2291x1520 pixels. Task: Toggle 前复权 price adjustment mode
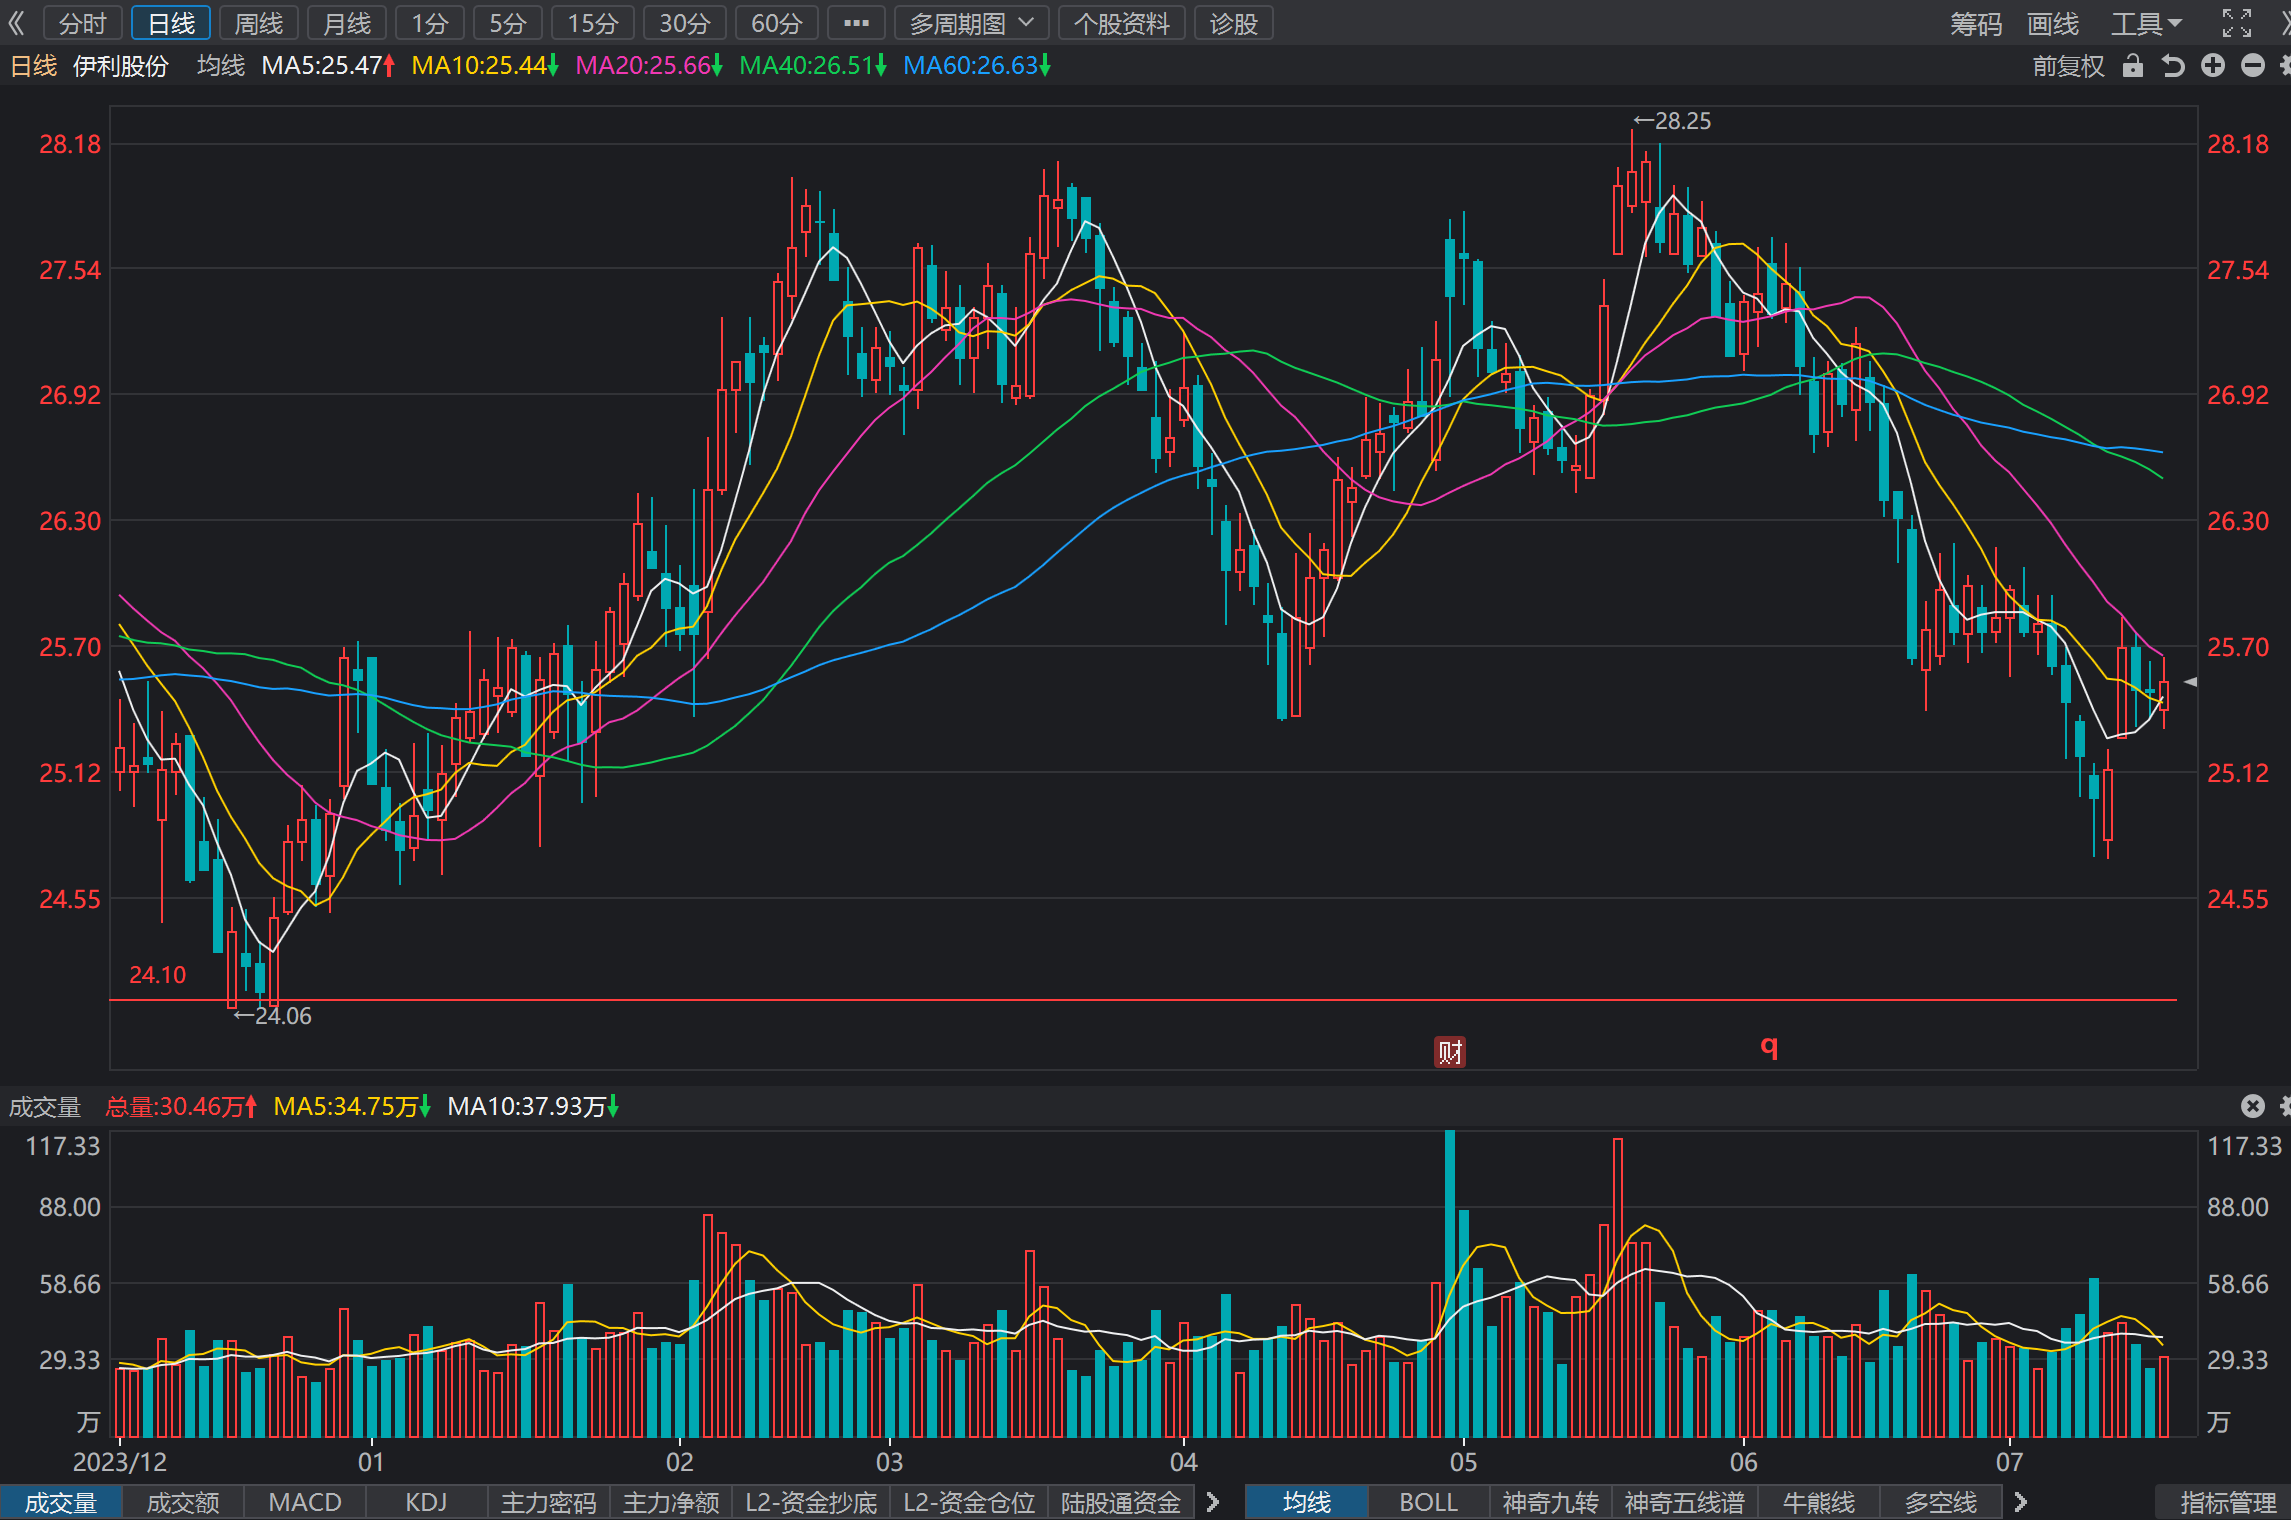(2068, 66)
